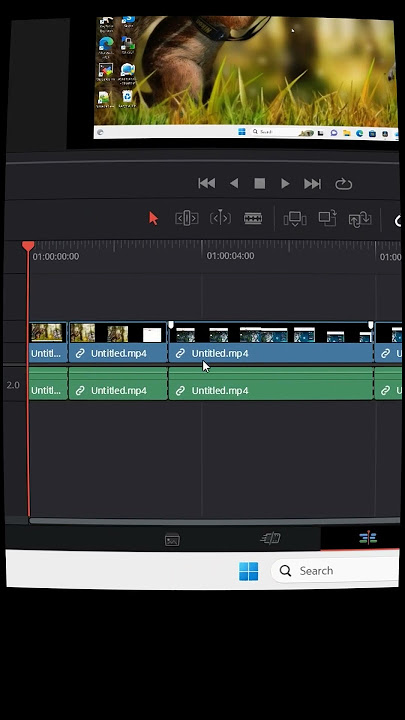
Task: Click the Replace Clip toolbar icon
Action: [x=360, y=219]
